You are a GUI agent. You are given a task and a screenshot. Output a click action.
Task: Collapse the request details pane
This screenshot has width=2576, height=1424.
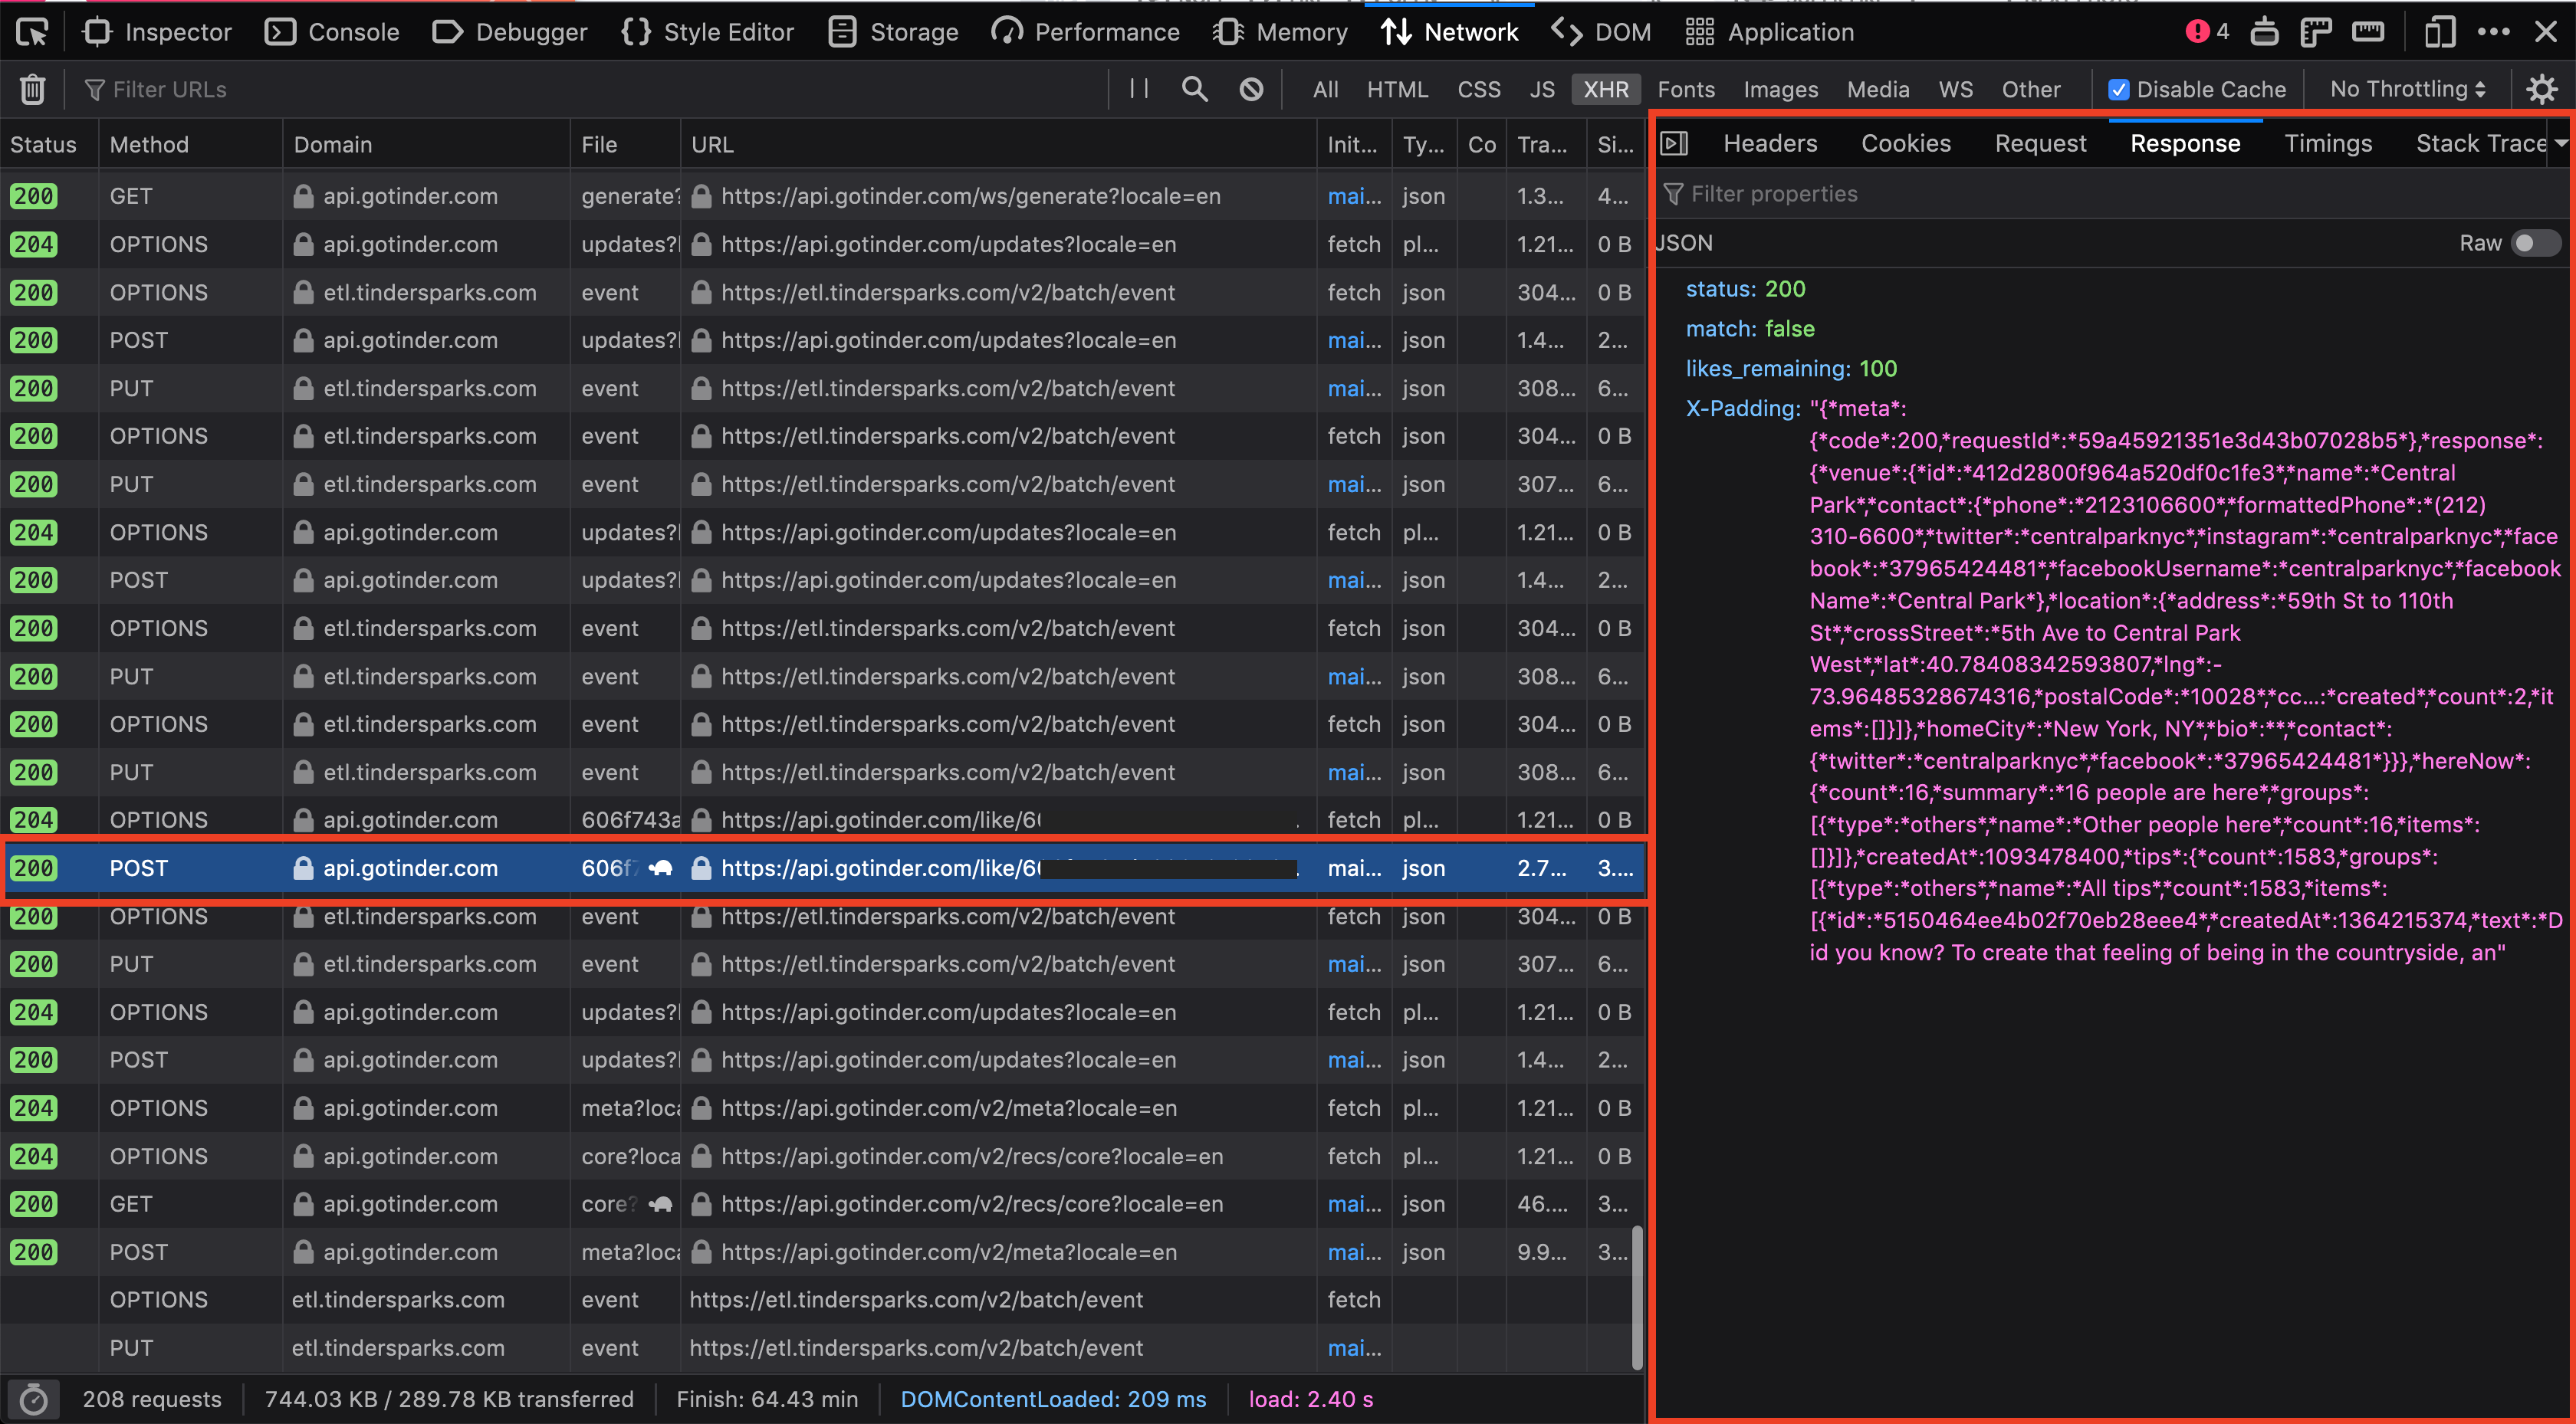pyautogui.click(x=1674, y=143)
